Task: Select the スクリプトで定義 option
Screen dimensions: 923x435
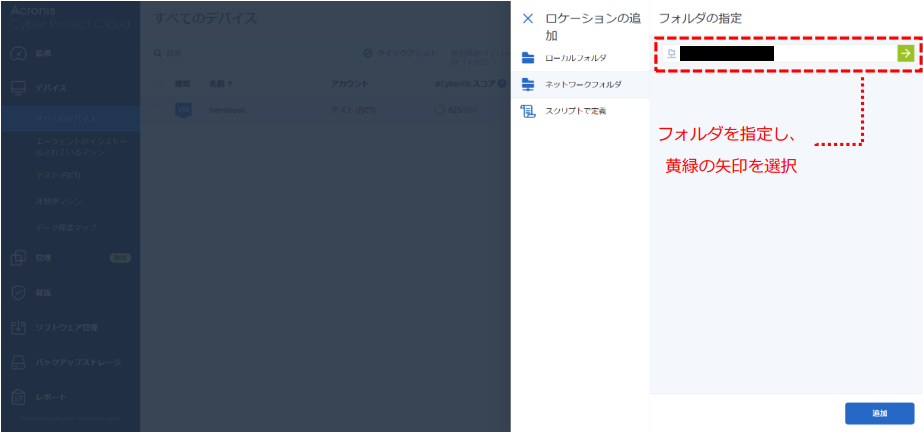Action: tap(574, 111)
